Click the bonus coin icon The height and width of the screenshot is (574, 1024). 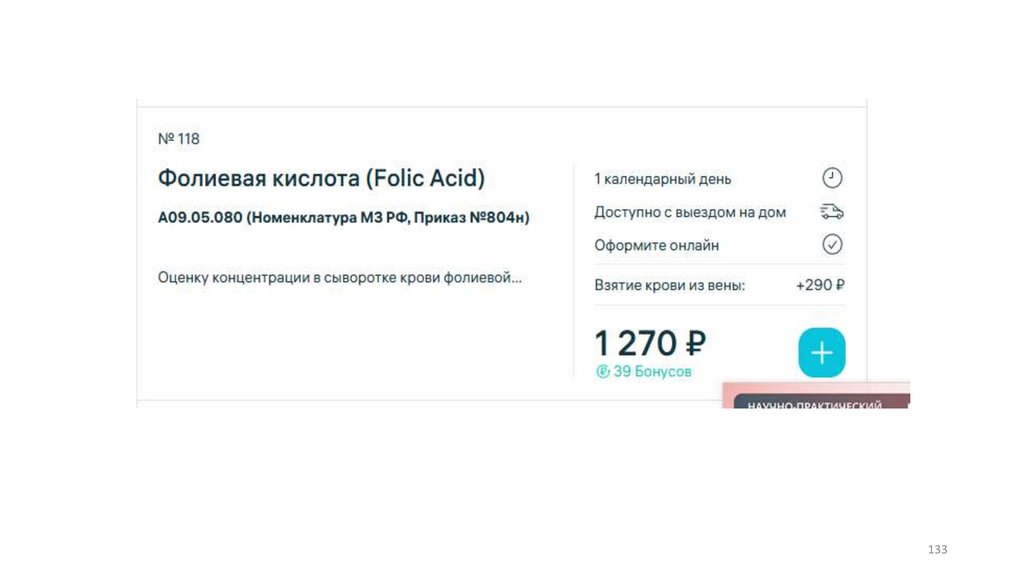[603, 372]
